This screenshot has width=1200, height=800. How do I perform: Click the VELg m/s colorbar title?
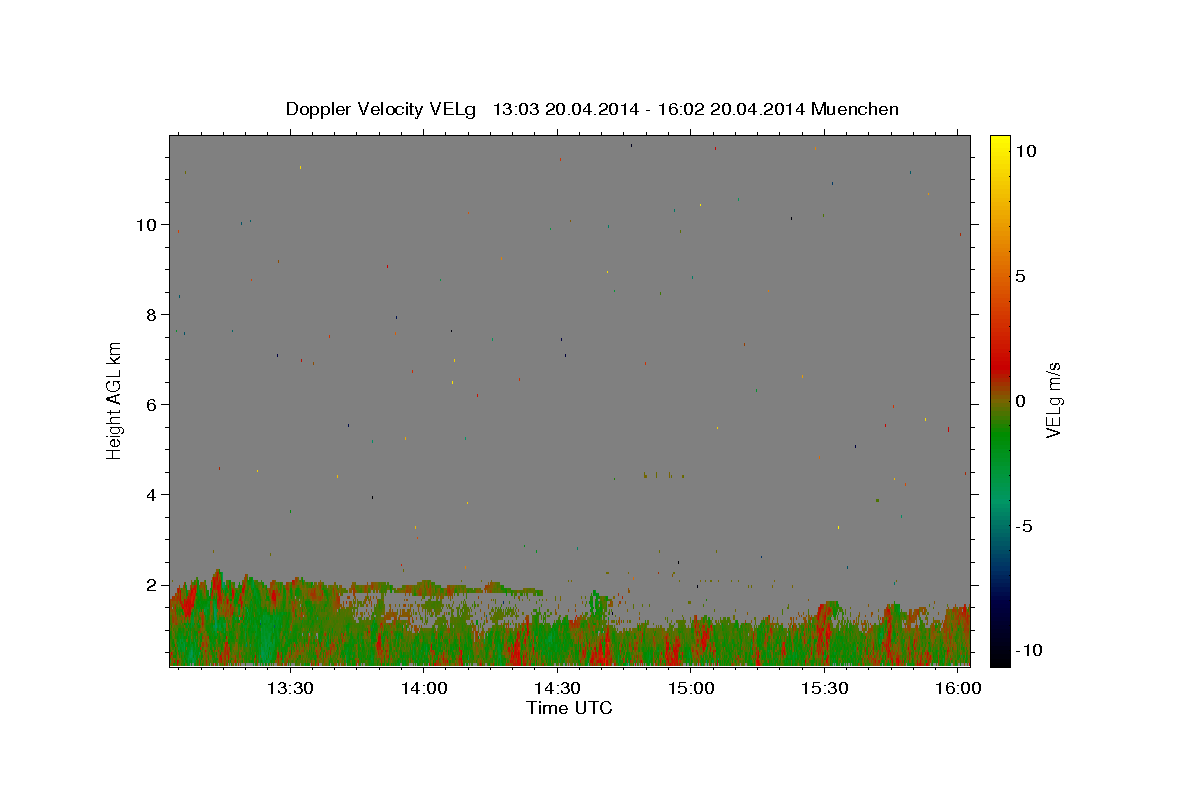(1053, 401)
